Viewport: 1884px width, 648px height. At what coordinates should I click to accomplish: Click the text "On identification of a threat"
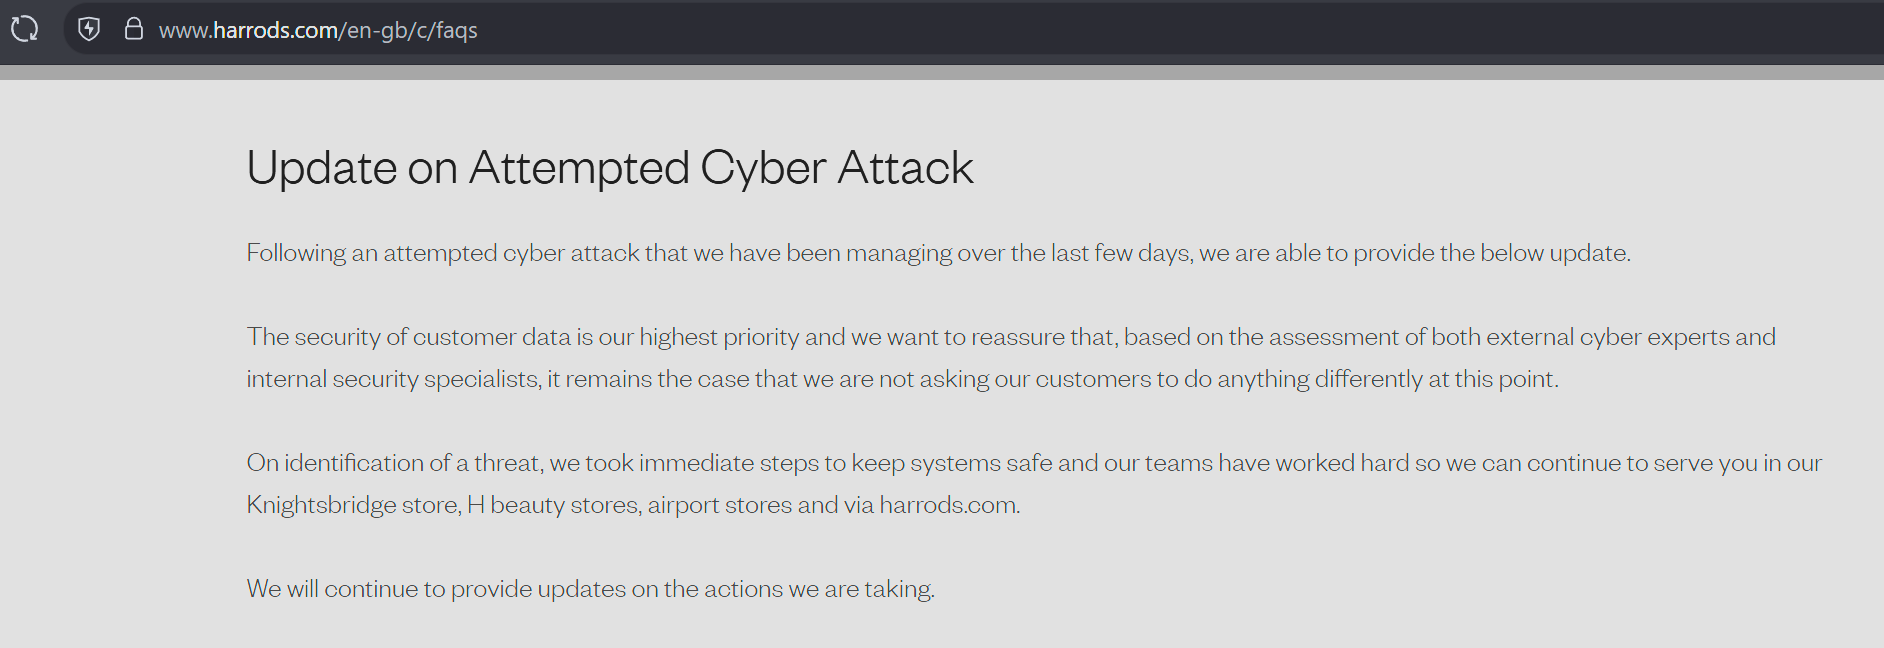pos(394,463)
